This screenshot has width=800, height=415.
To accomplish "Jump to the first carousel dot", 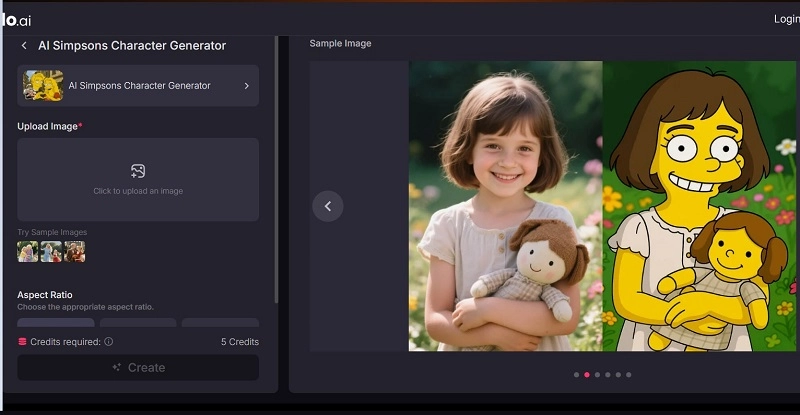I will [576, 375].
